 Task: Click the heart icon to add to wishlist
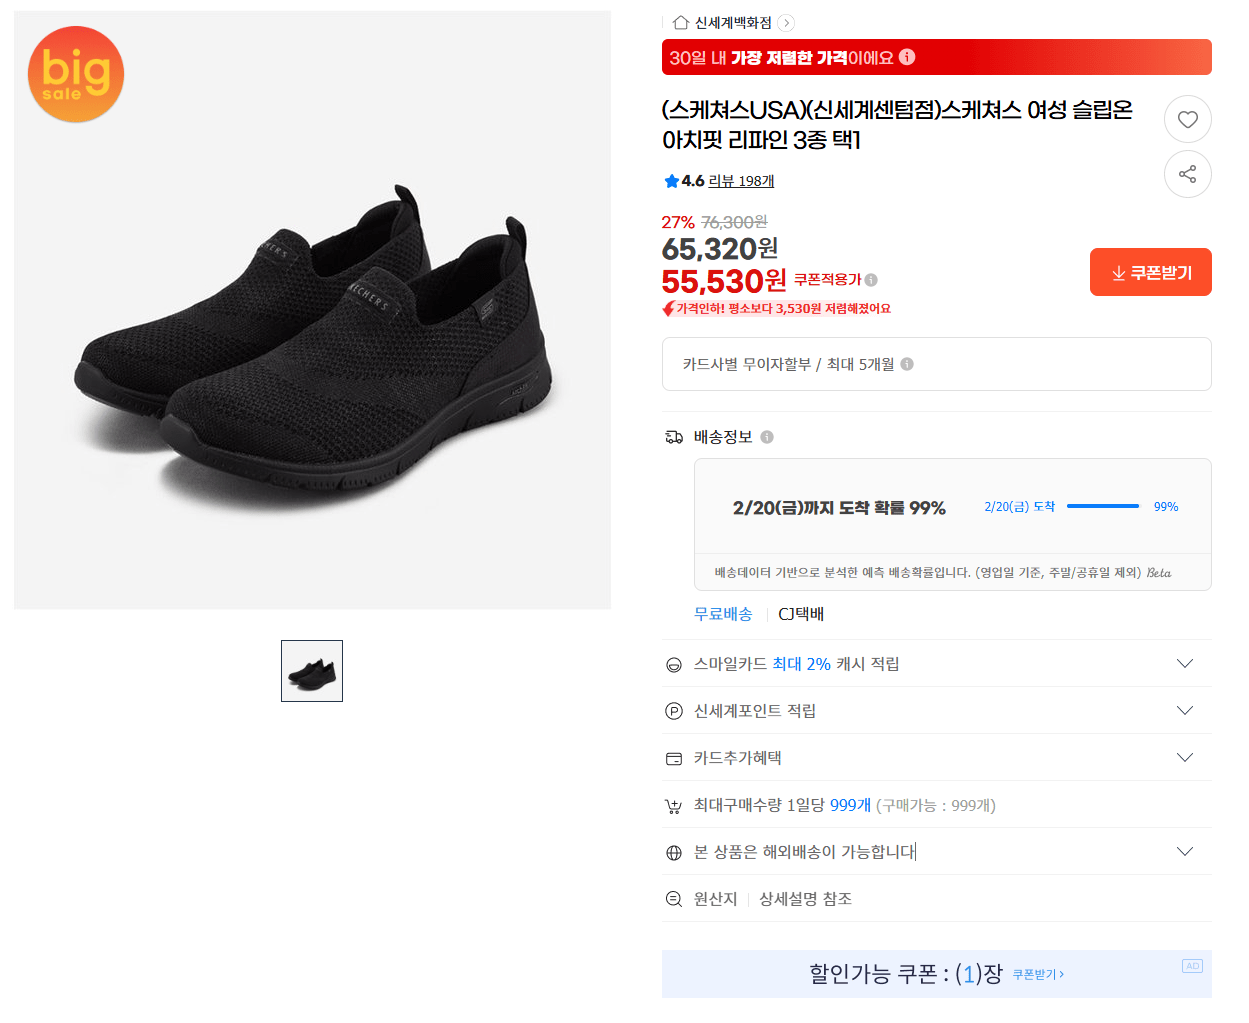(1187, 119)
